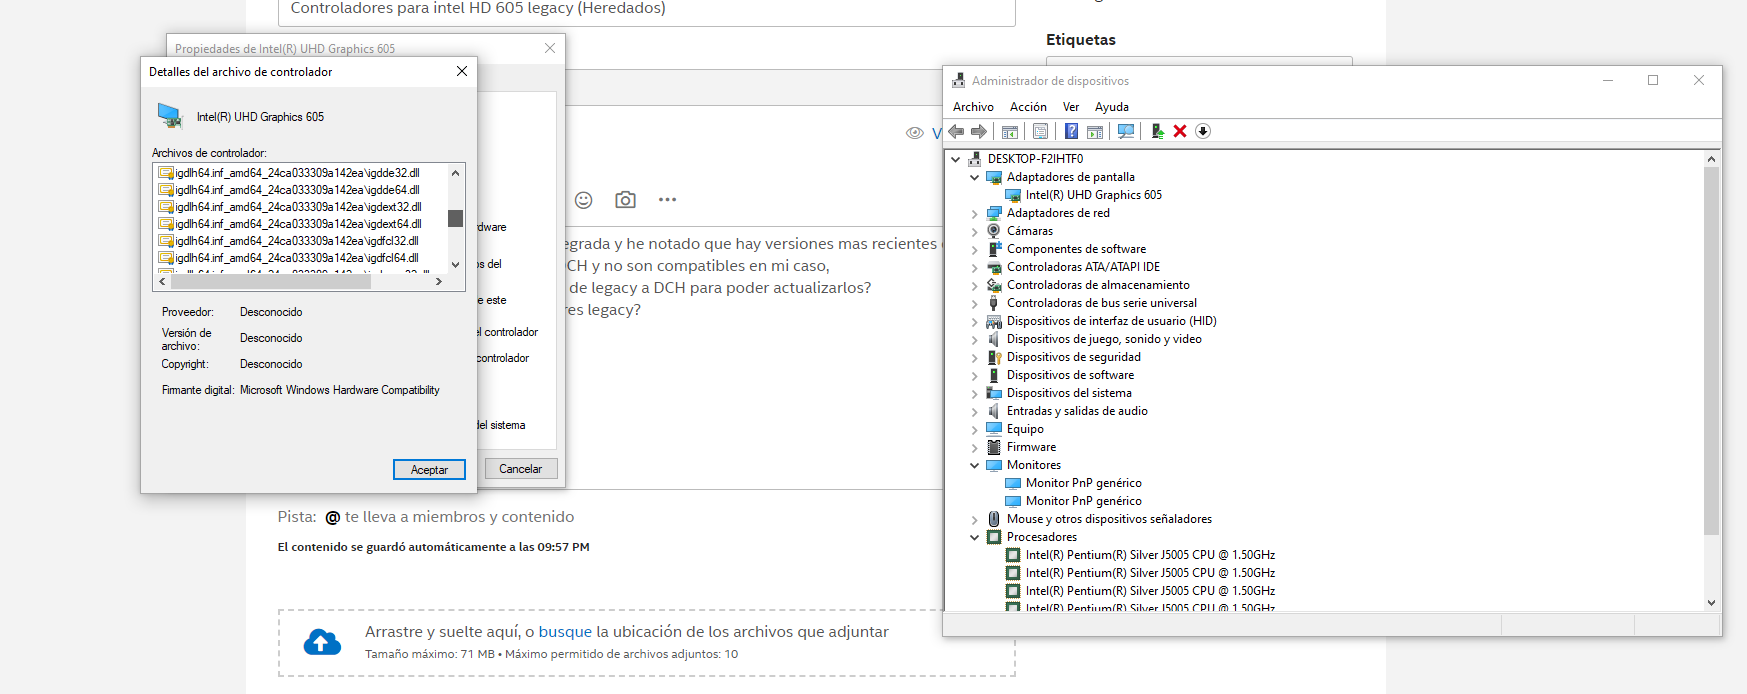This screenshot has width=1747, height=694.
Task: Click the update driver toolbar icon
Action: click(1157, 131)
